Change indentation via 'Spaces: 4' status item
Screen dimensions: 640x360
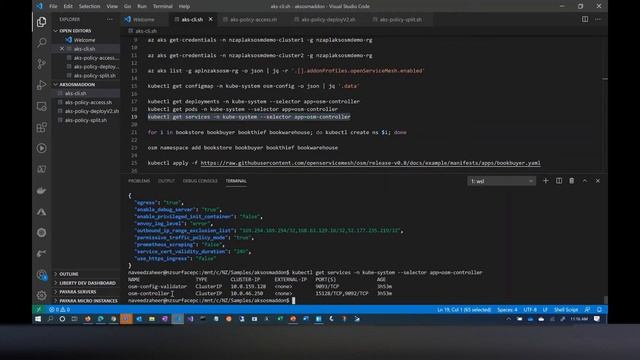point(507,310)
